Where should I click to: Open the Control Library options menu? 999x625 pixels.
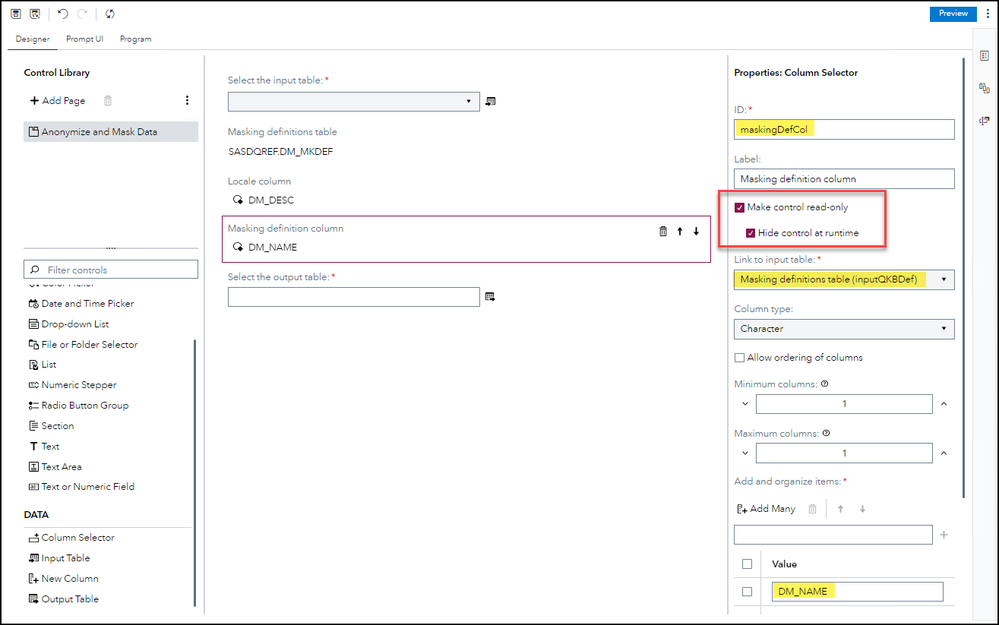coord(187,100)
